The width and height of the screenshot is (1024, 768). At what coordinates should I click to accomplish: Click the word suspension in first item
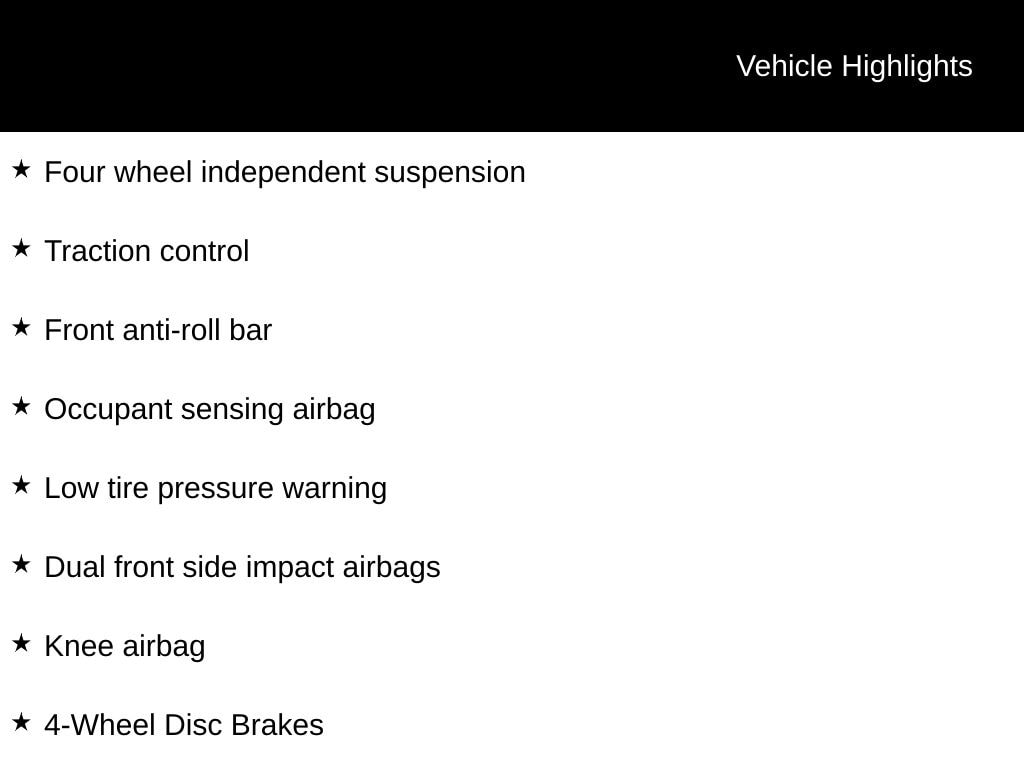click(x=450, y=174)
